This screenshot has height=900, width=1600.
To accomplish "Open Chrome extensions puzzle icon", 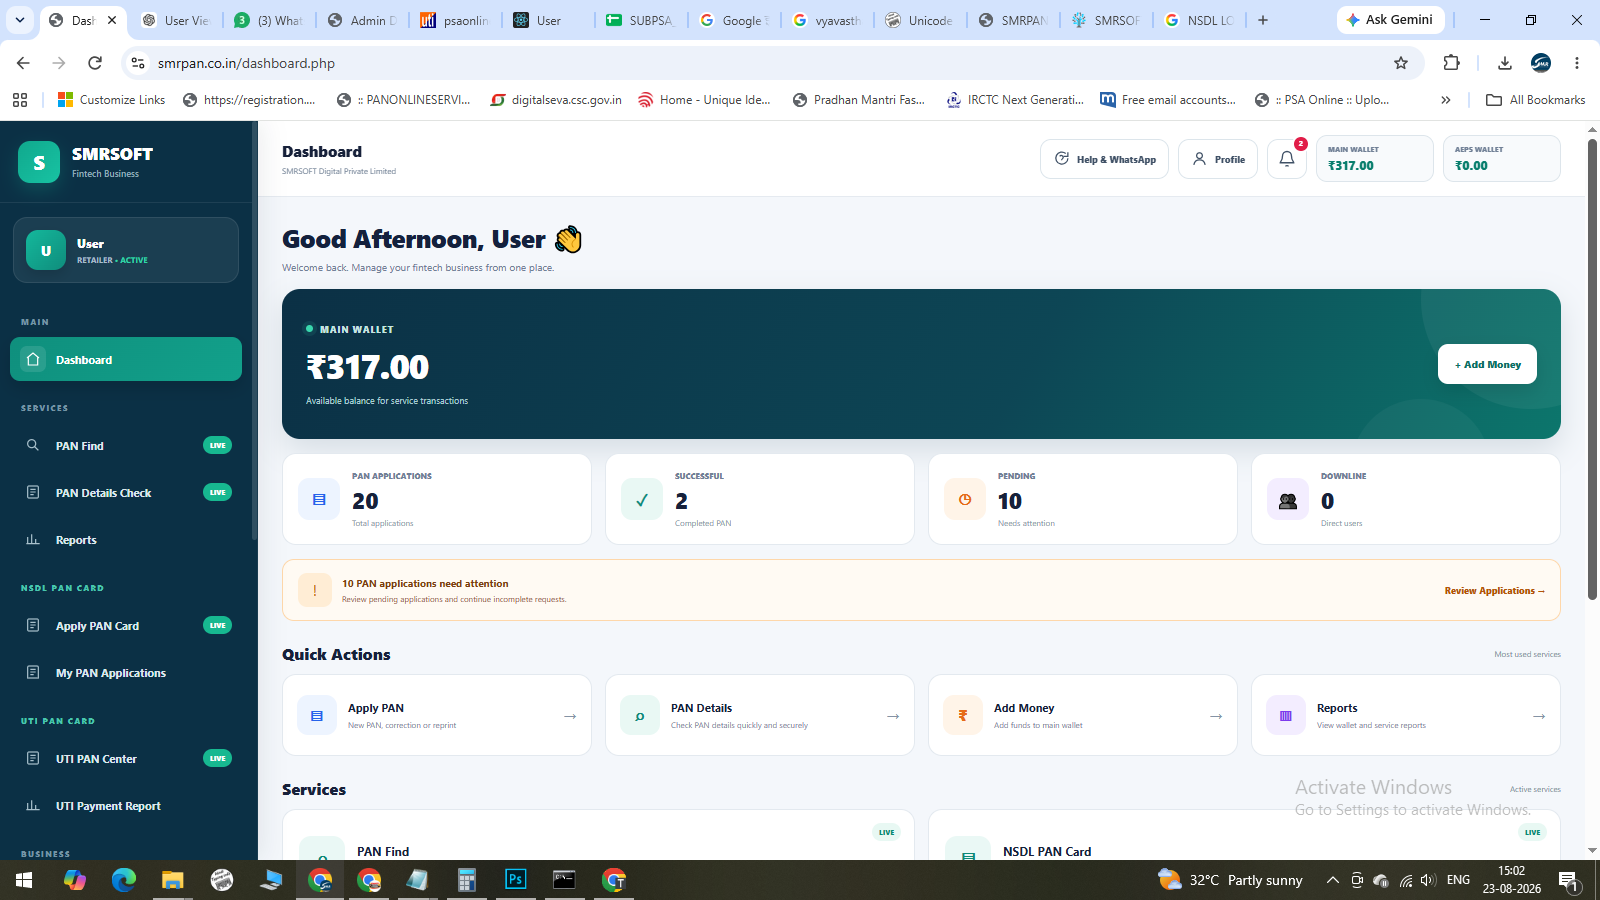I will (1452, 63).
